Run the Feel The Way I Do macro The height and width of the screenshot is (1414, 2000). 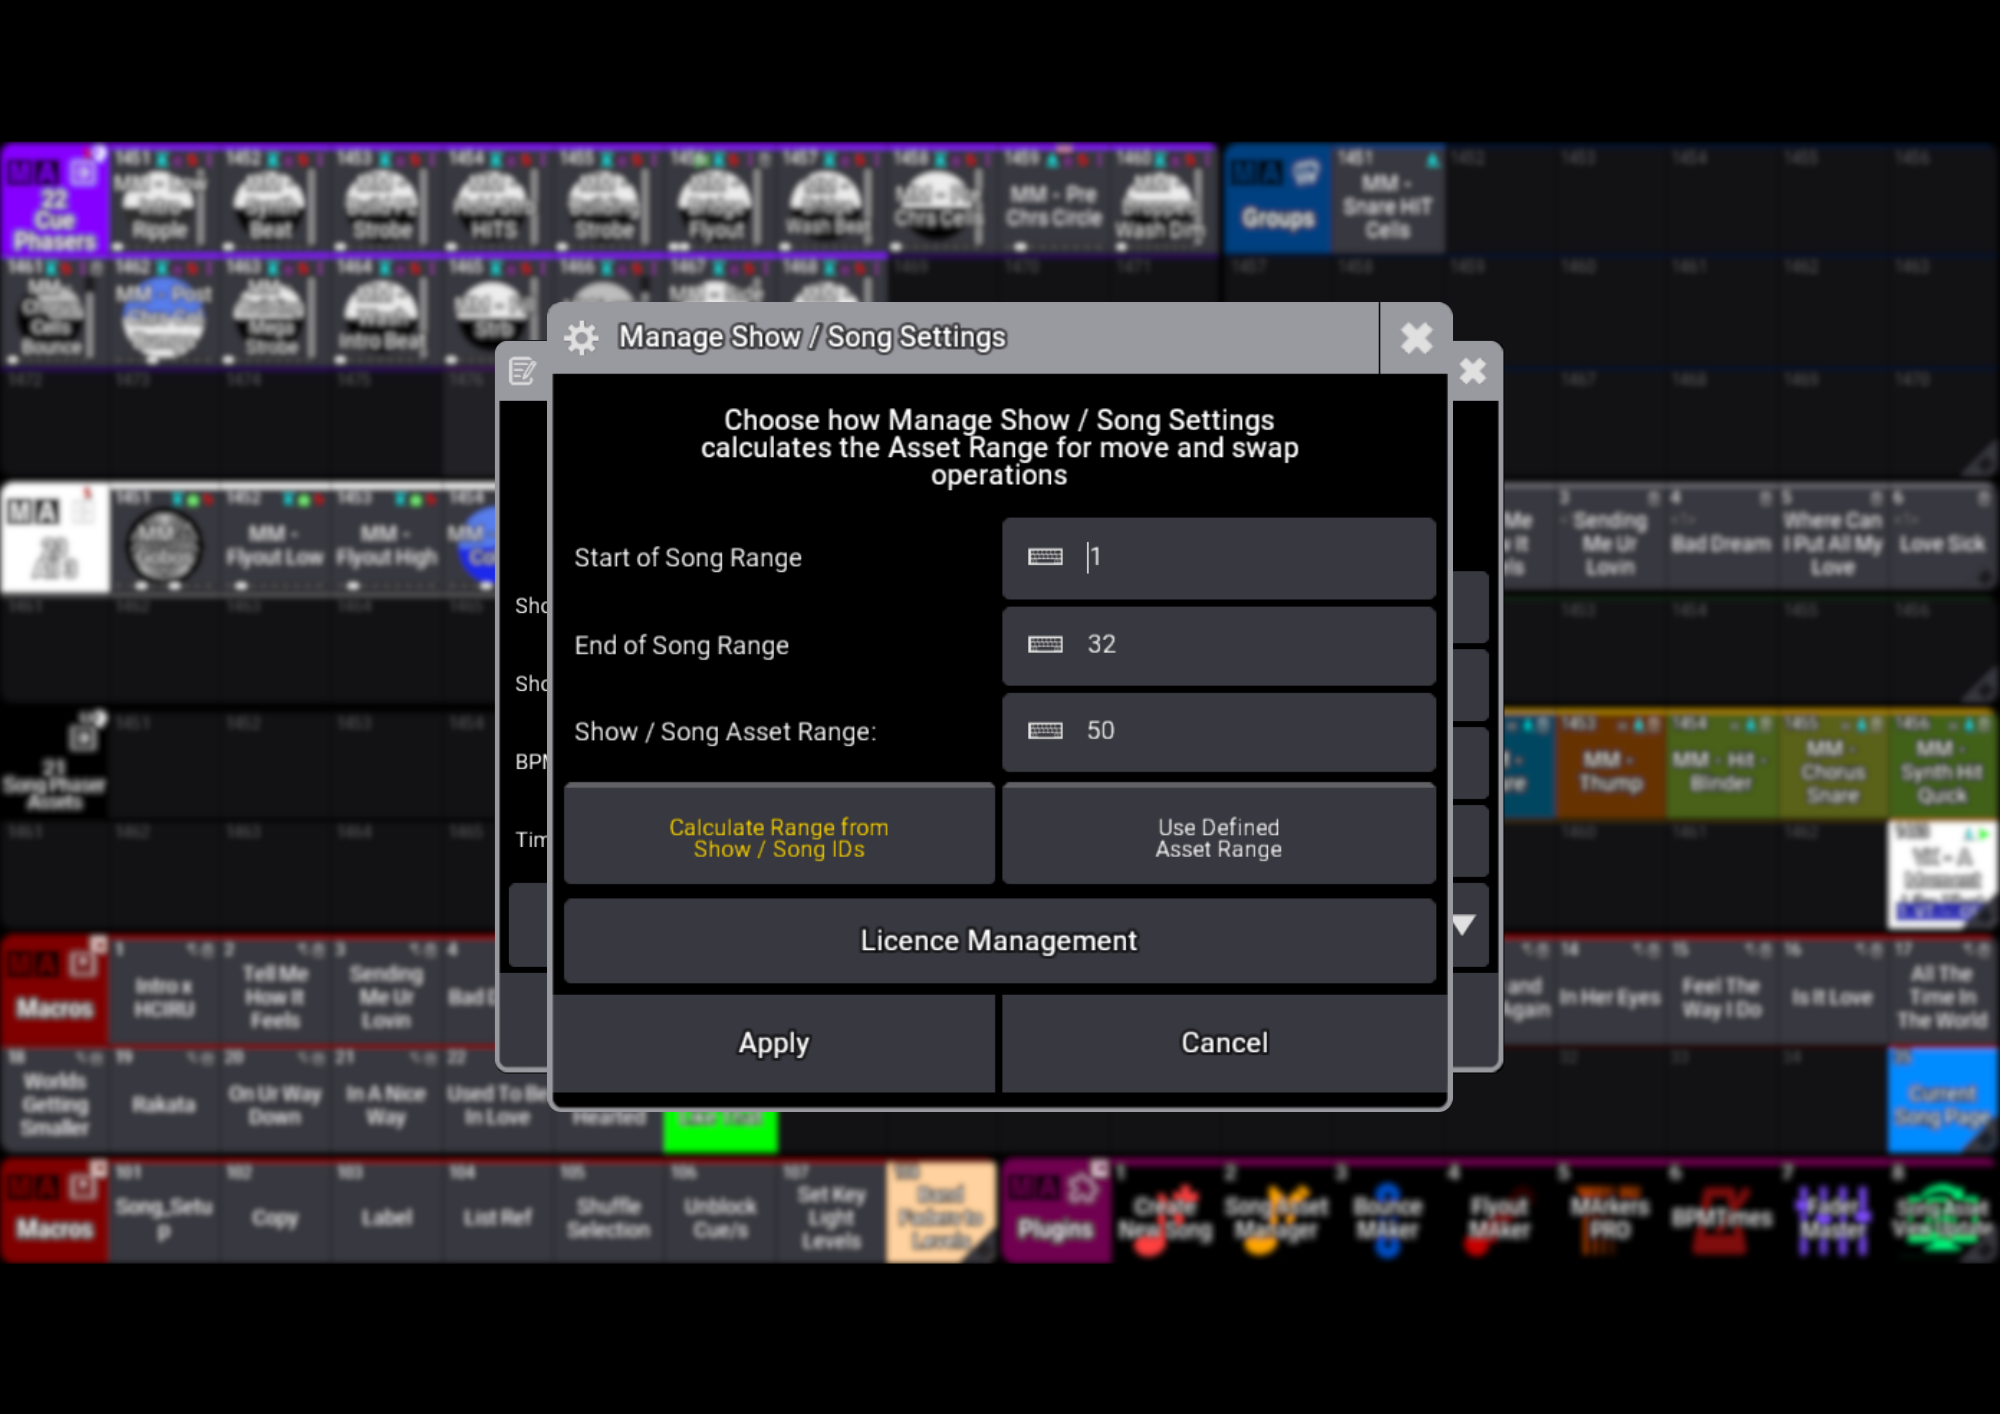point(1720,992)
